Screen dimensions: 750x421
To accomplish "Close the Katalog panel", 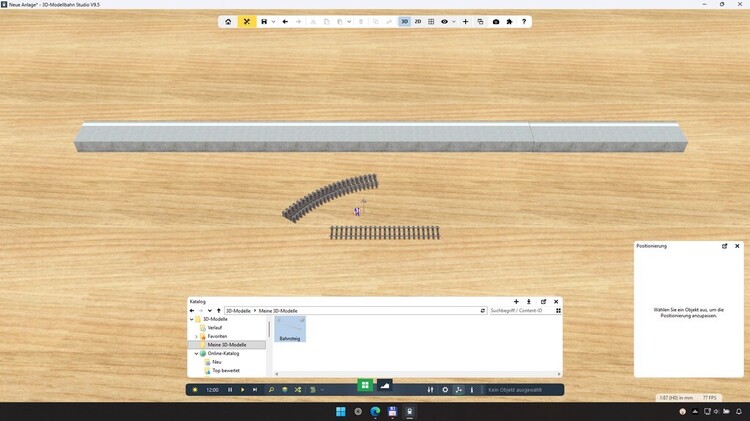I will (556, 301).
